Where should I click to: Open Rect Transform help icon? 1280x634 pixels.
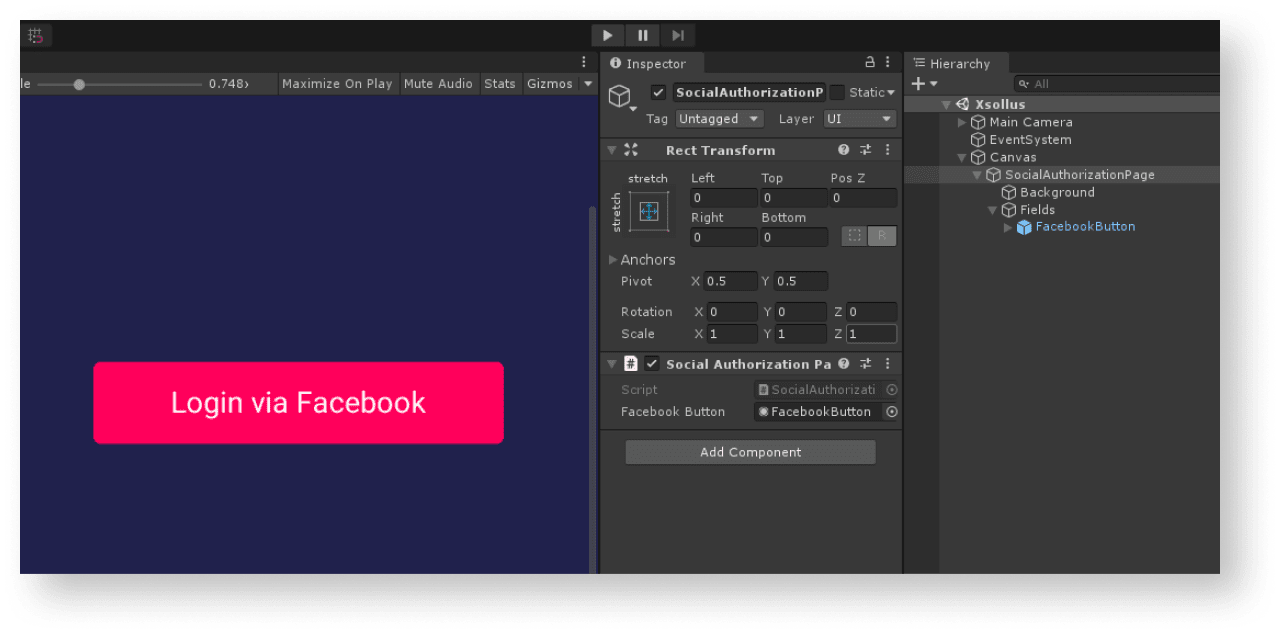(x=843, y=150)
